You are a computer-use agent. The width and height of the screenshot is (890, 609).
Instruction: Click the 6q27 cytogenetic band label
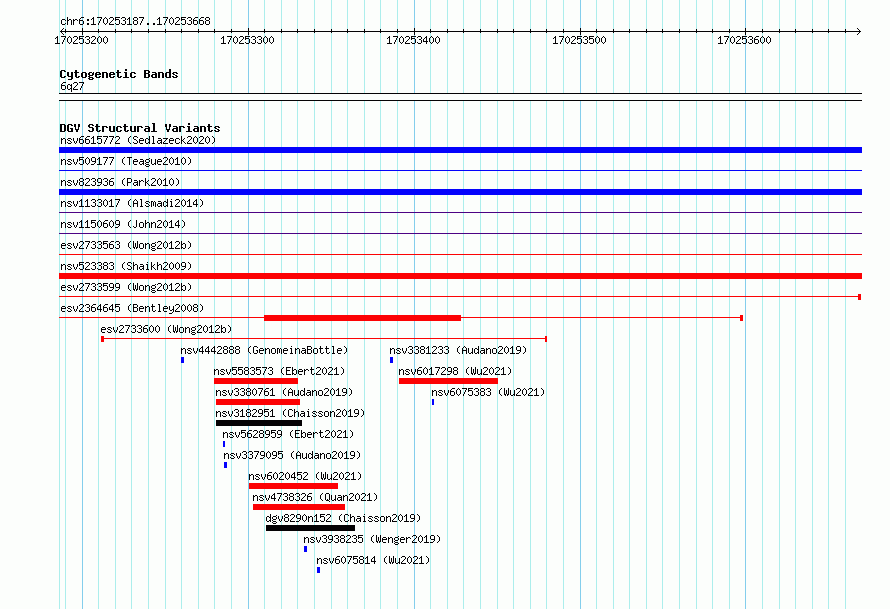coord(72,86)
